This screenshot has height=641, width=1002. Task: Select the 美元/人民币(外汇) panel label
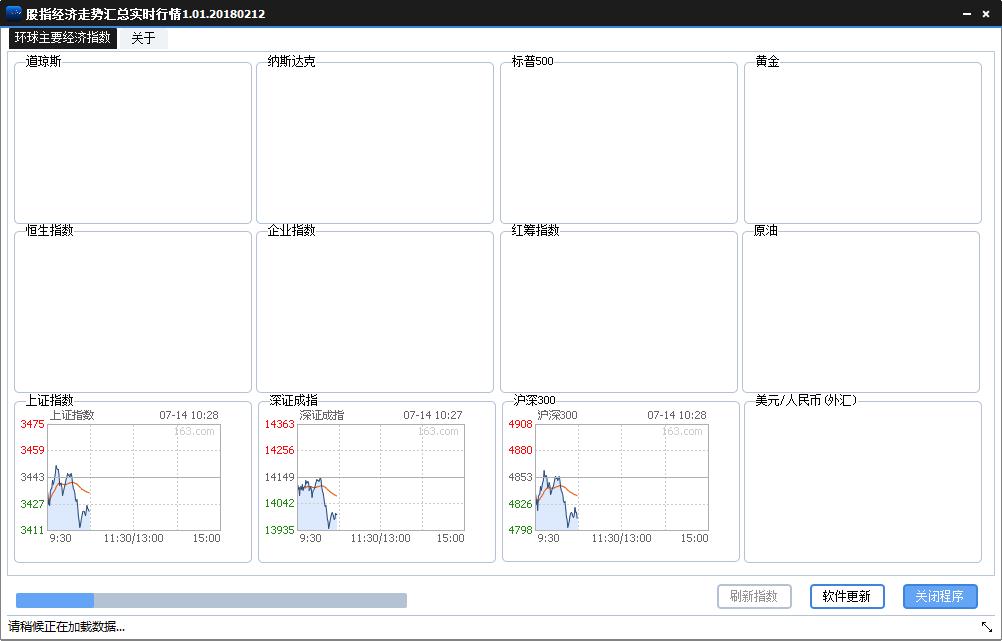tap(806, 400)
